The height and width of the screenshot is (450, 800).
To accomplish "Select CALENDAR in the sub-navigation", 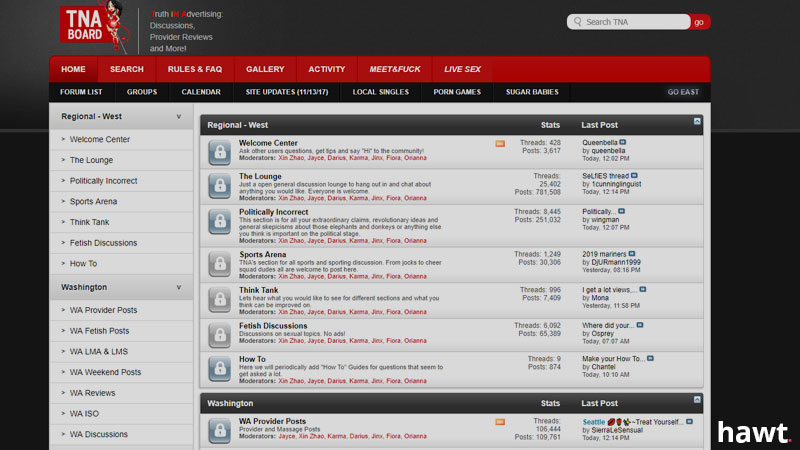I will pos(201,92).
